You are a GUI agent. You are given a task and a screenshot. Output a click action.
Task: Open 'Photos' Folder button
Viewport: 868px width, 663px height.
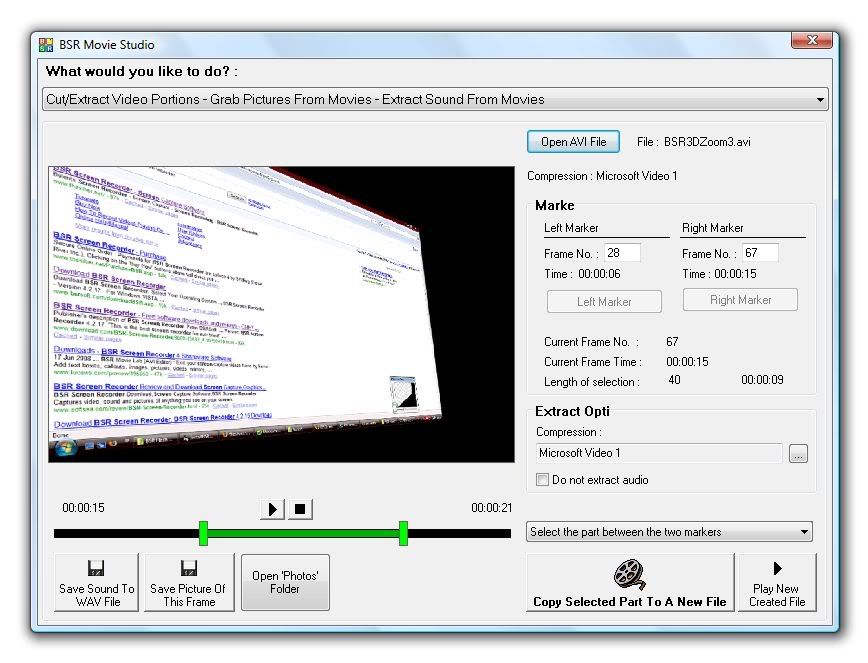[285, 582]
